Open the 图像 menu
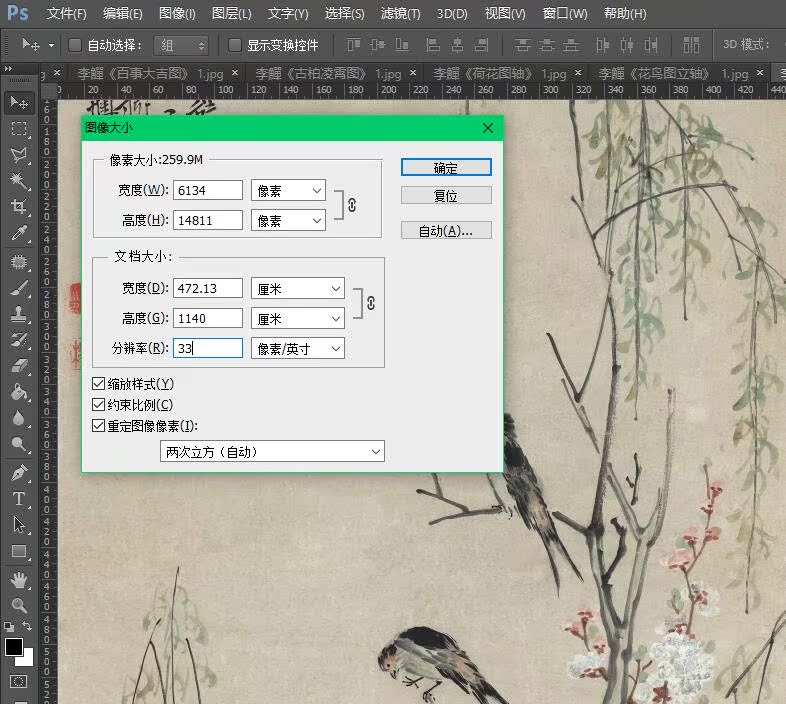Screen dimensions: 786x704 [x=177, y=14]
